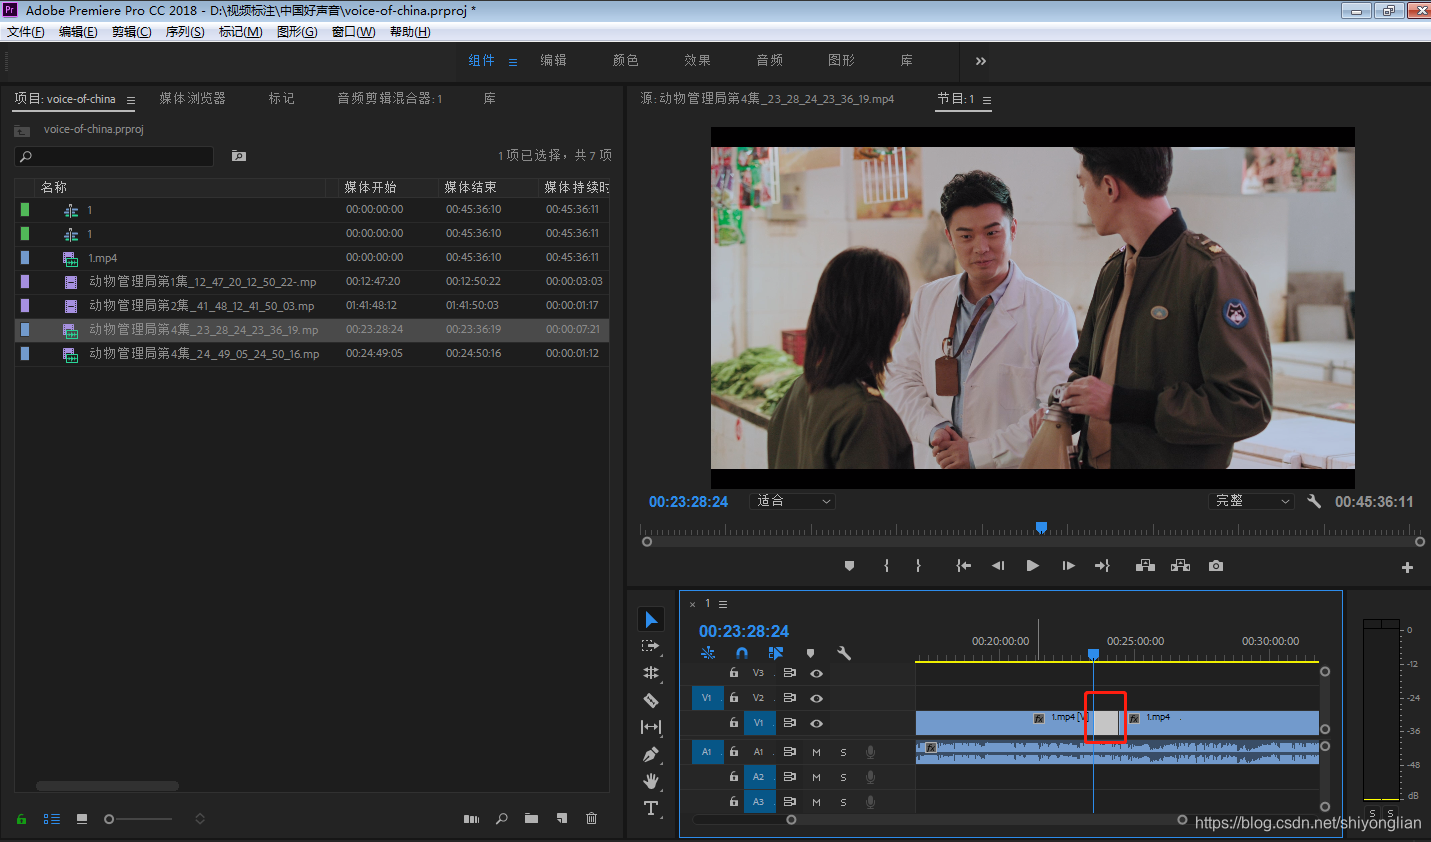Open sort icons chevron in project panel
Image resolution: width=1431 pixels, height=842 pixels.
200,818
